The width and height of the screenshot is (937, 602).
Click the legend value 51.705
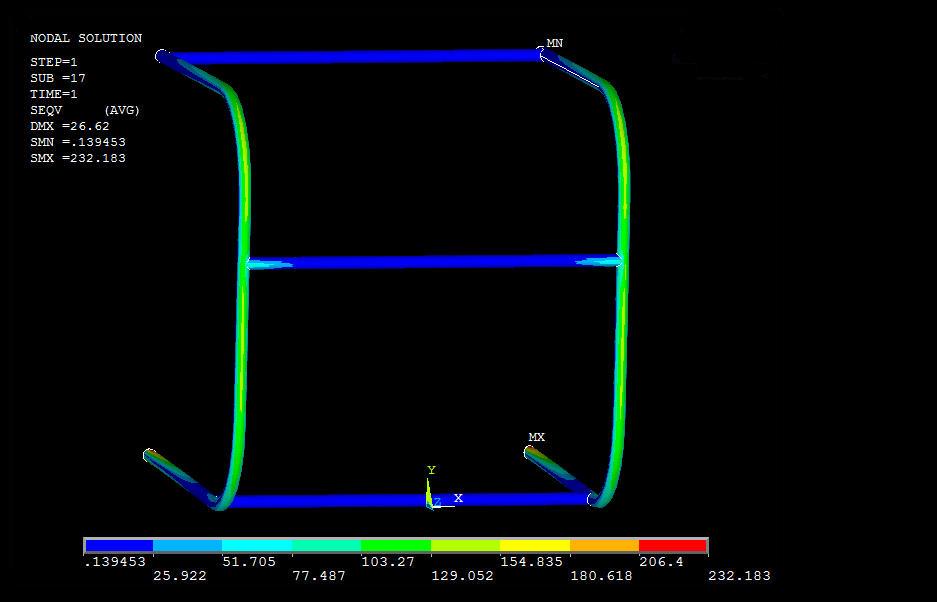pos(249,562)
